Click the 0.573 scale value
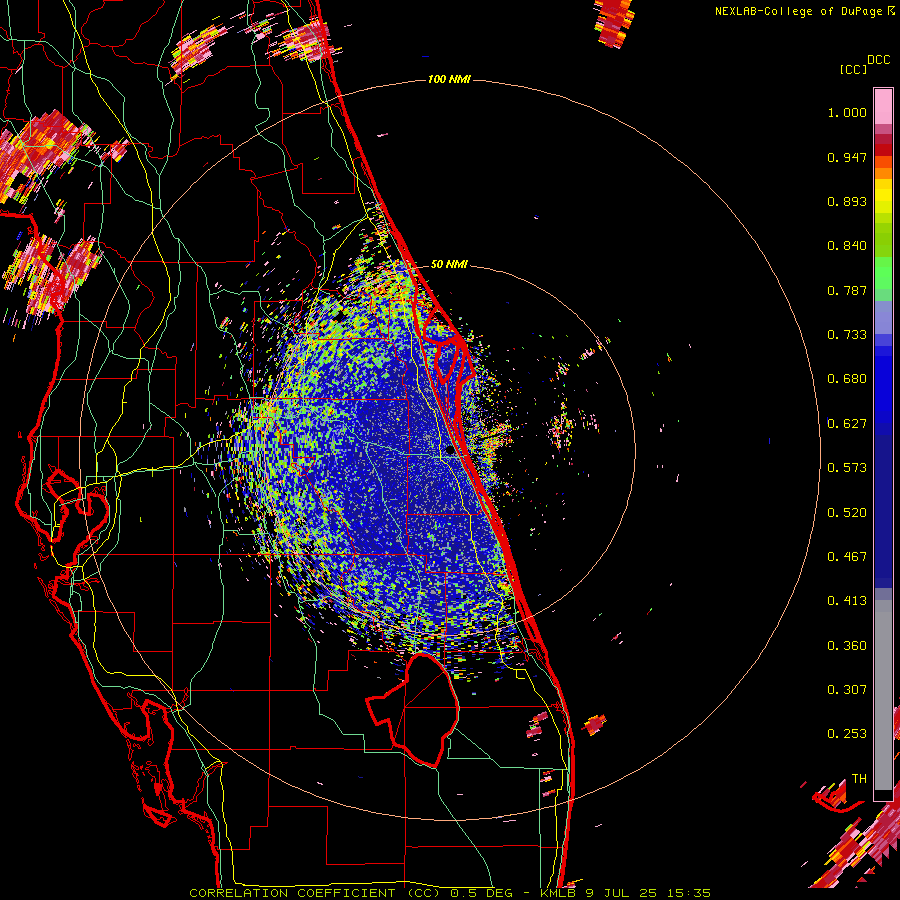Viewport: 900px width, 900px height. [847, 468]
